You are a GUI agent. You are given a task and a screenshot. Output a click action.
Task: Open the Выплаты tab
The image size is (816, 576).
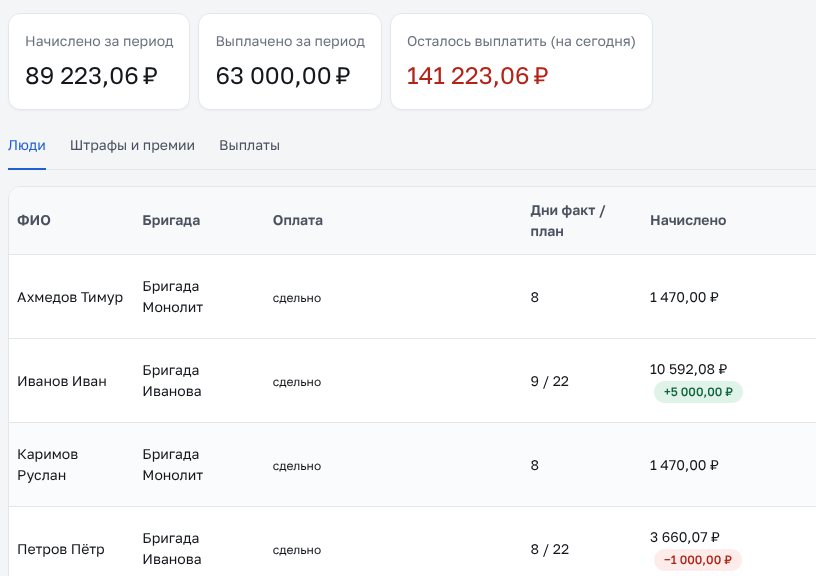249,145
